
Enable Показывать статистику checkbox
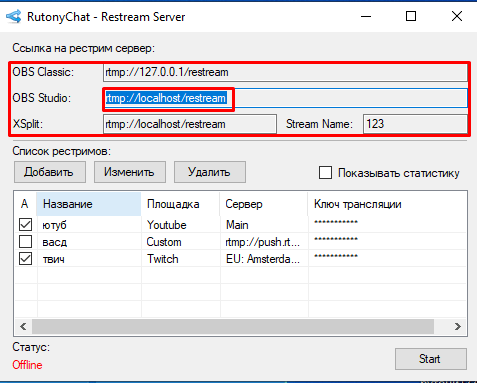[325, 173]
